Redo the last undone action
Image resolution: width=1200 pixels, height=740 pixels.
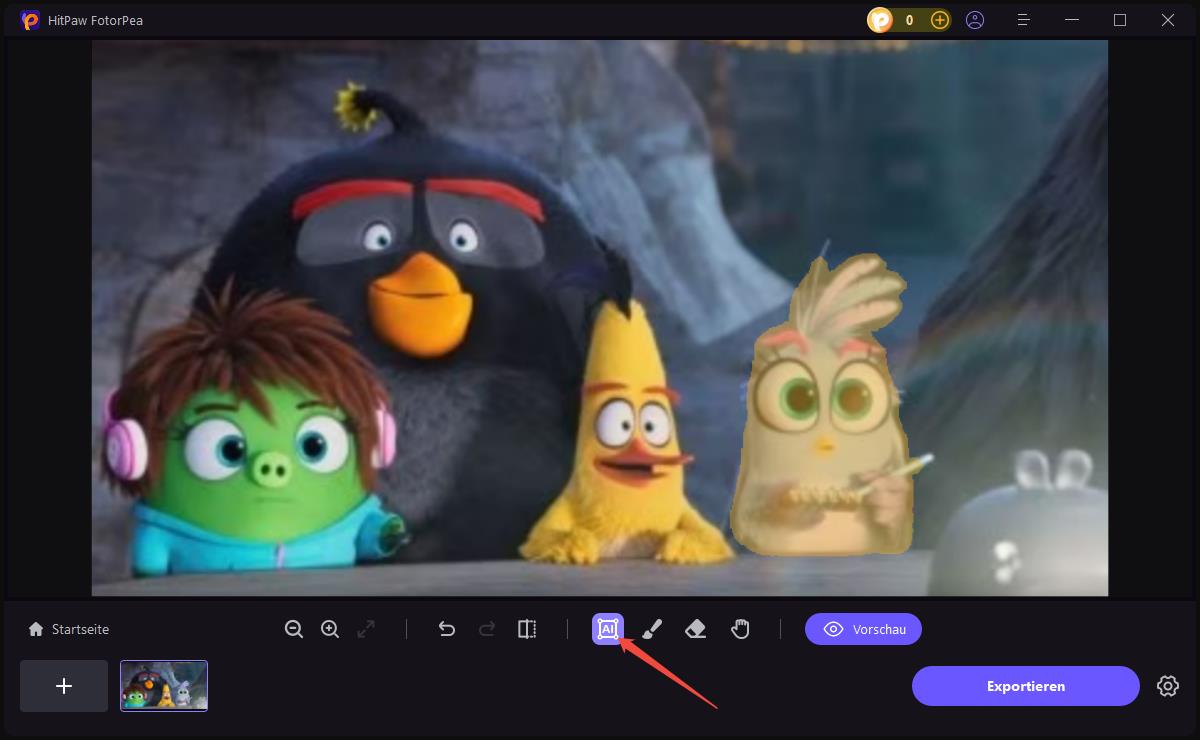click(x=487, y=629)
